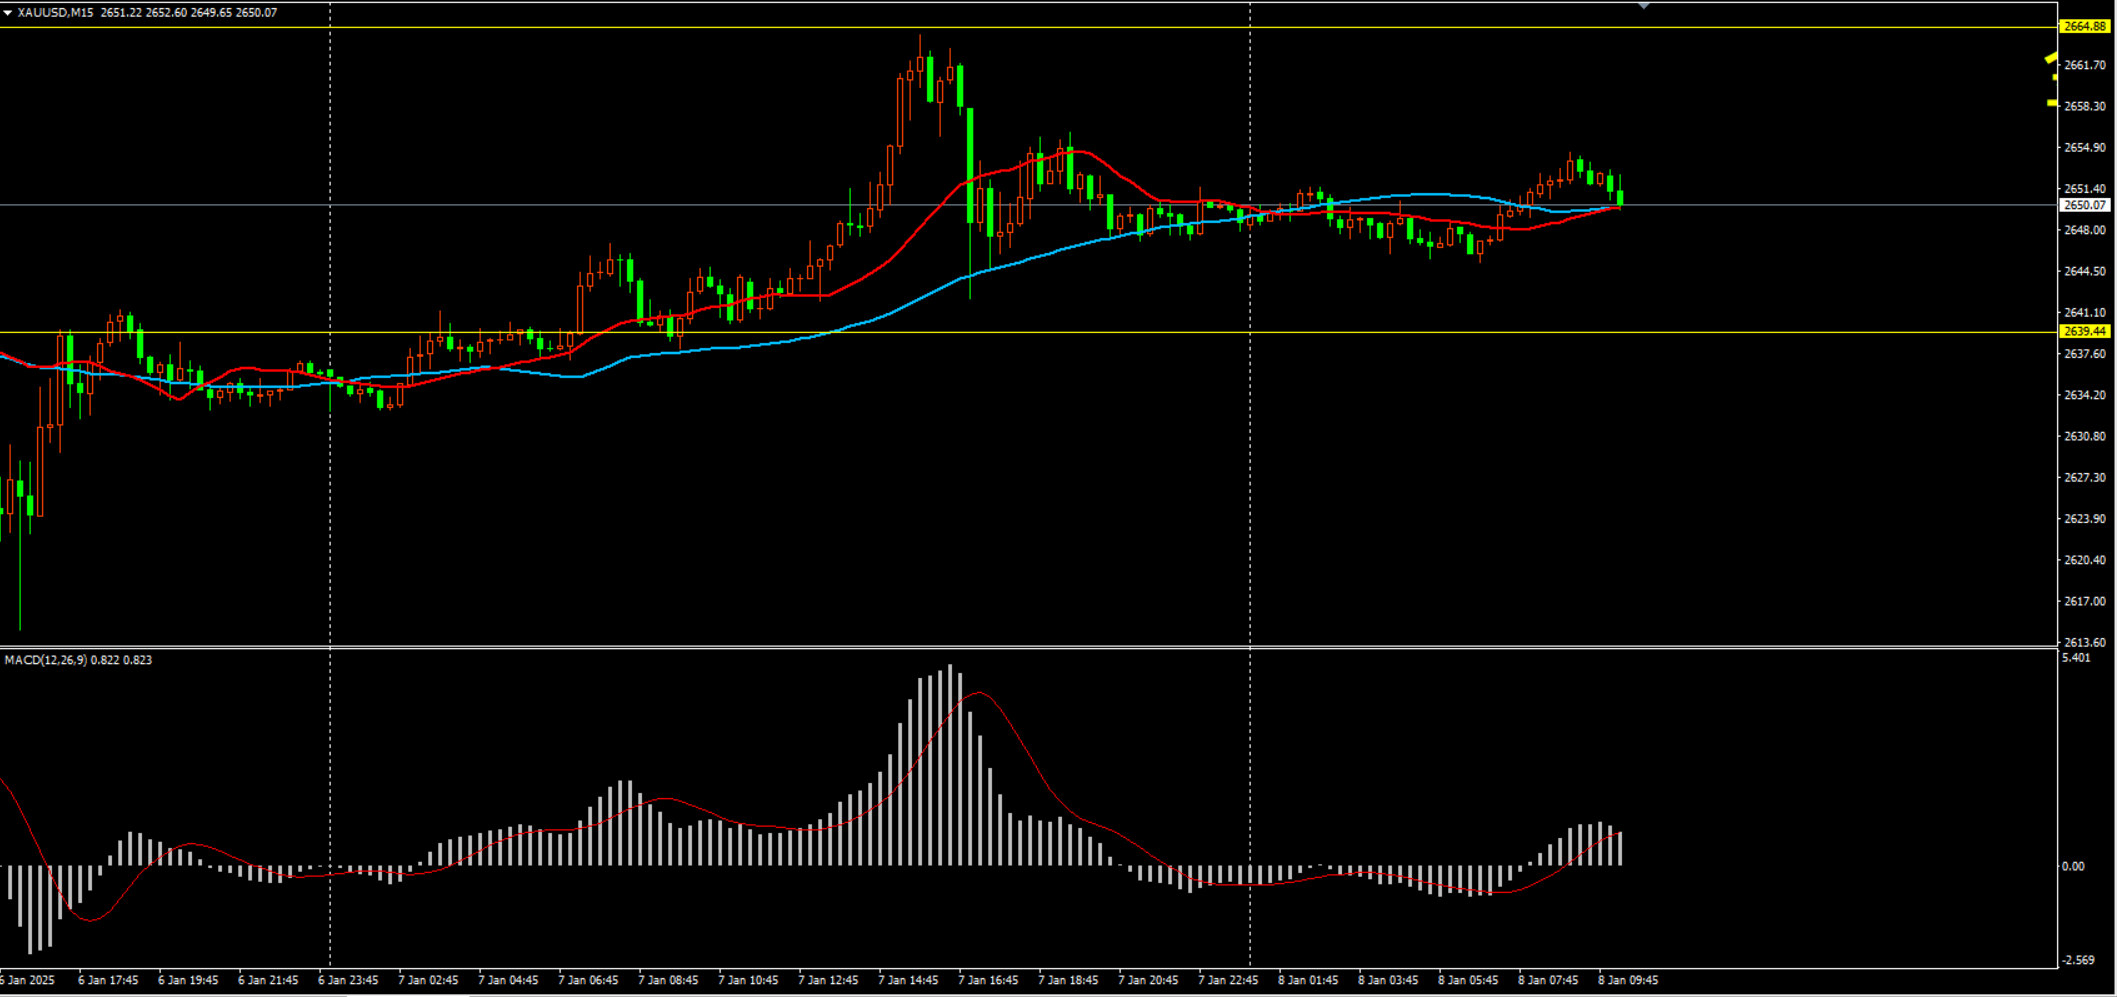Click the 8 Jan 05:45 time label
Viewport: 2117px width, 997px height.
click(1468, 980)
